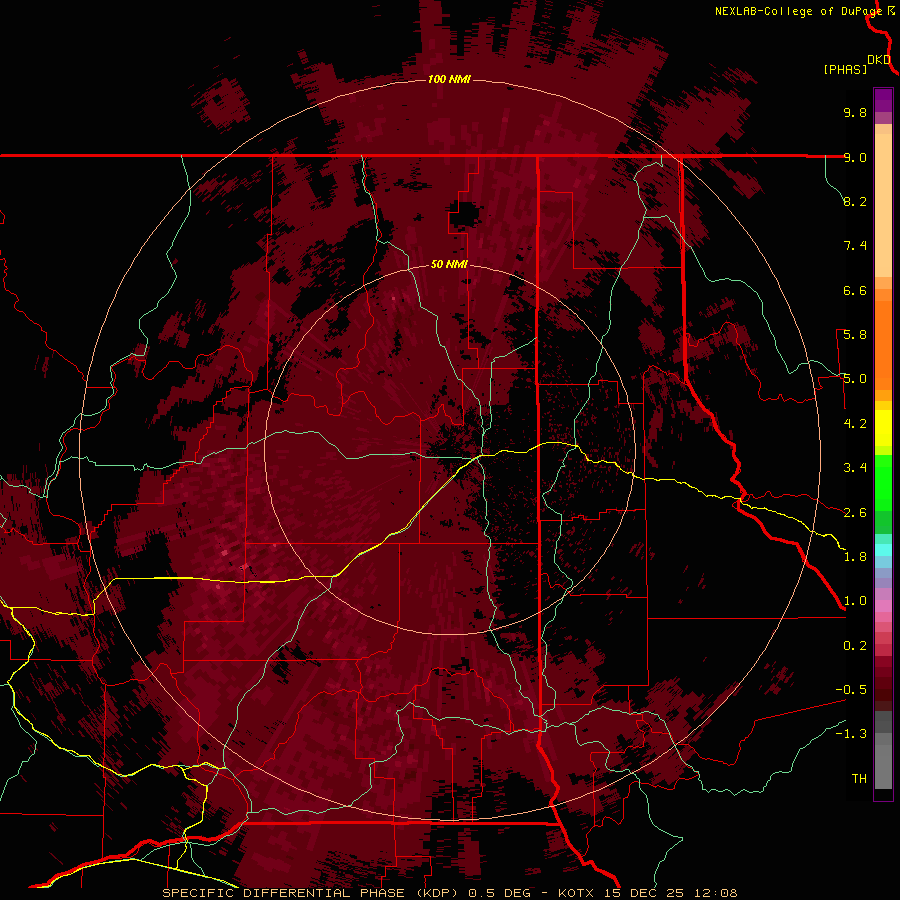Click the DKD label near the top right

[x=879, y=59]
